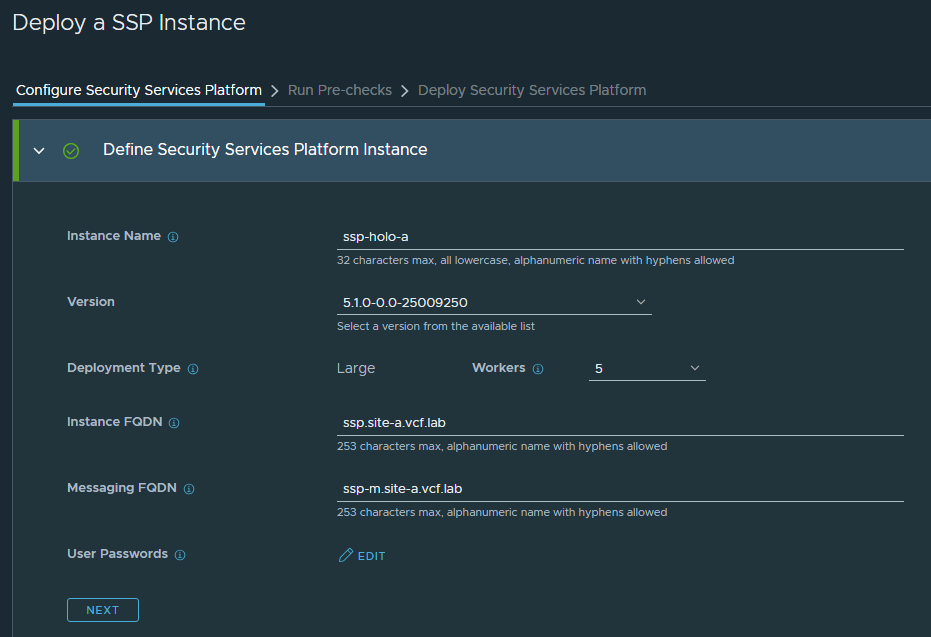Expand the Workers count dropdown
Screen dimensions: 931x637
(647, 369)
